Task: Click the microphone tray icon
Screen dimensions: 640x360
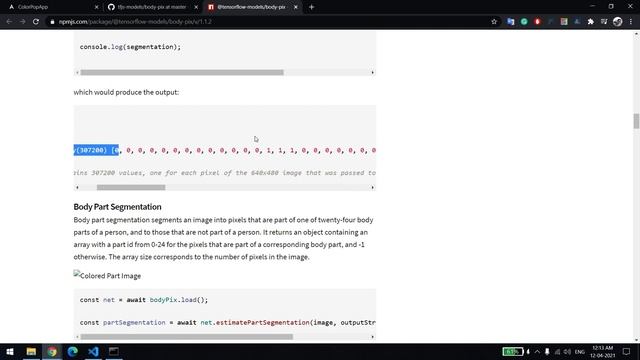Action: (x=547, y=351)
